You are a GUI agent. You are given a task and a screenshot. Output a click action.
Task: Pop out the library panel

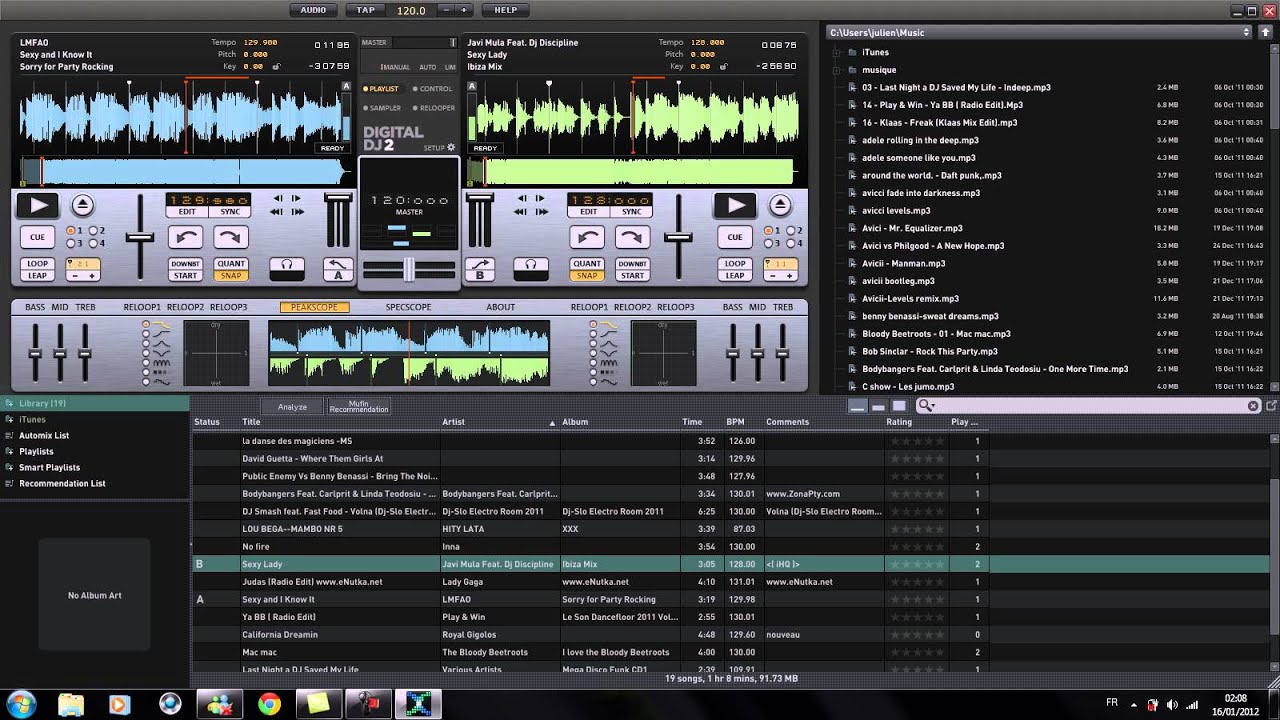coord(1271,406)
